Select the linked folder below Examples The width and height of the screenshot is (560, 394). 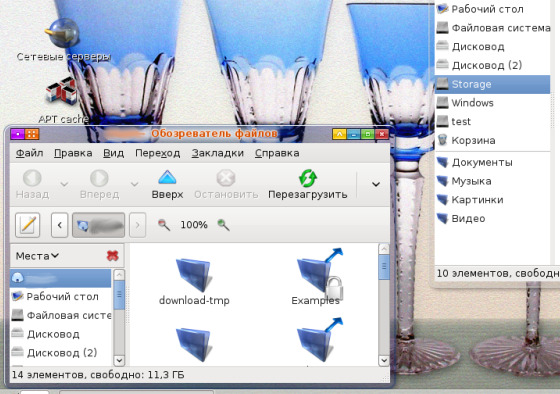[x=319, y=341]
